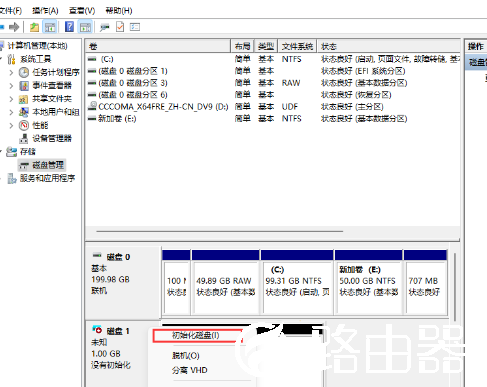Image resolution: width=487 pixels, height=387 pixels.
Task: Sort by the File System column header
Action: pyautogui.click(x=297, y=46)
